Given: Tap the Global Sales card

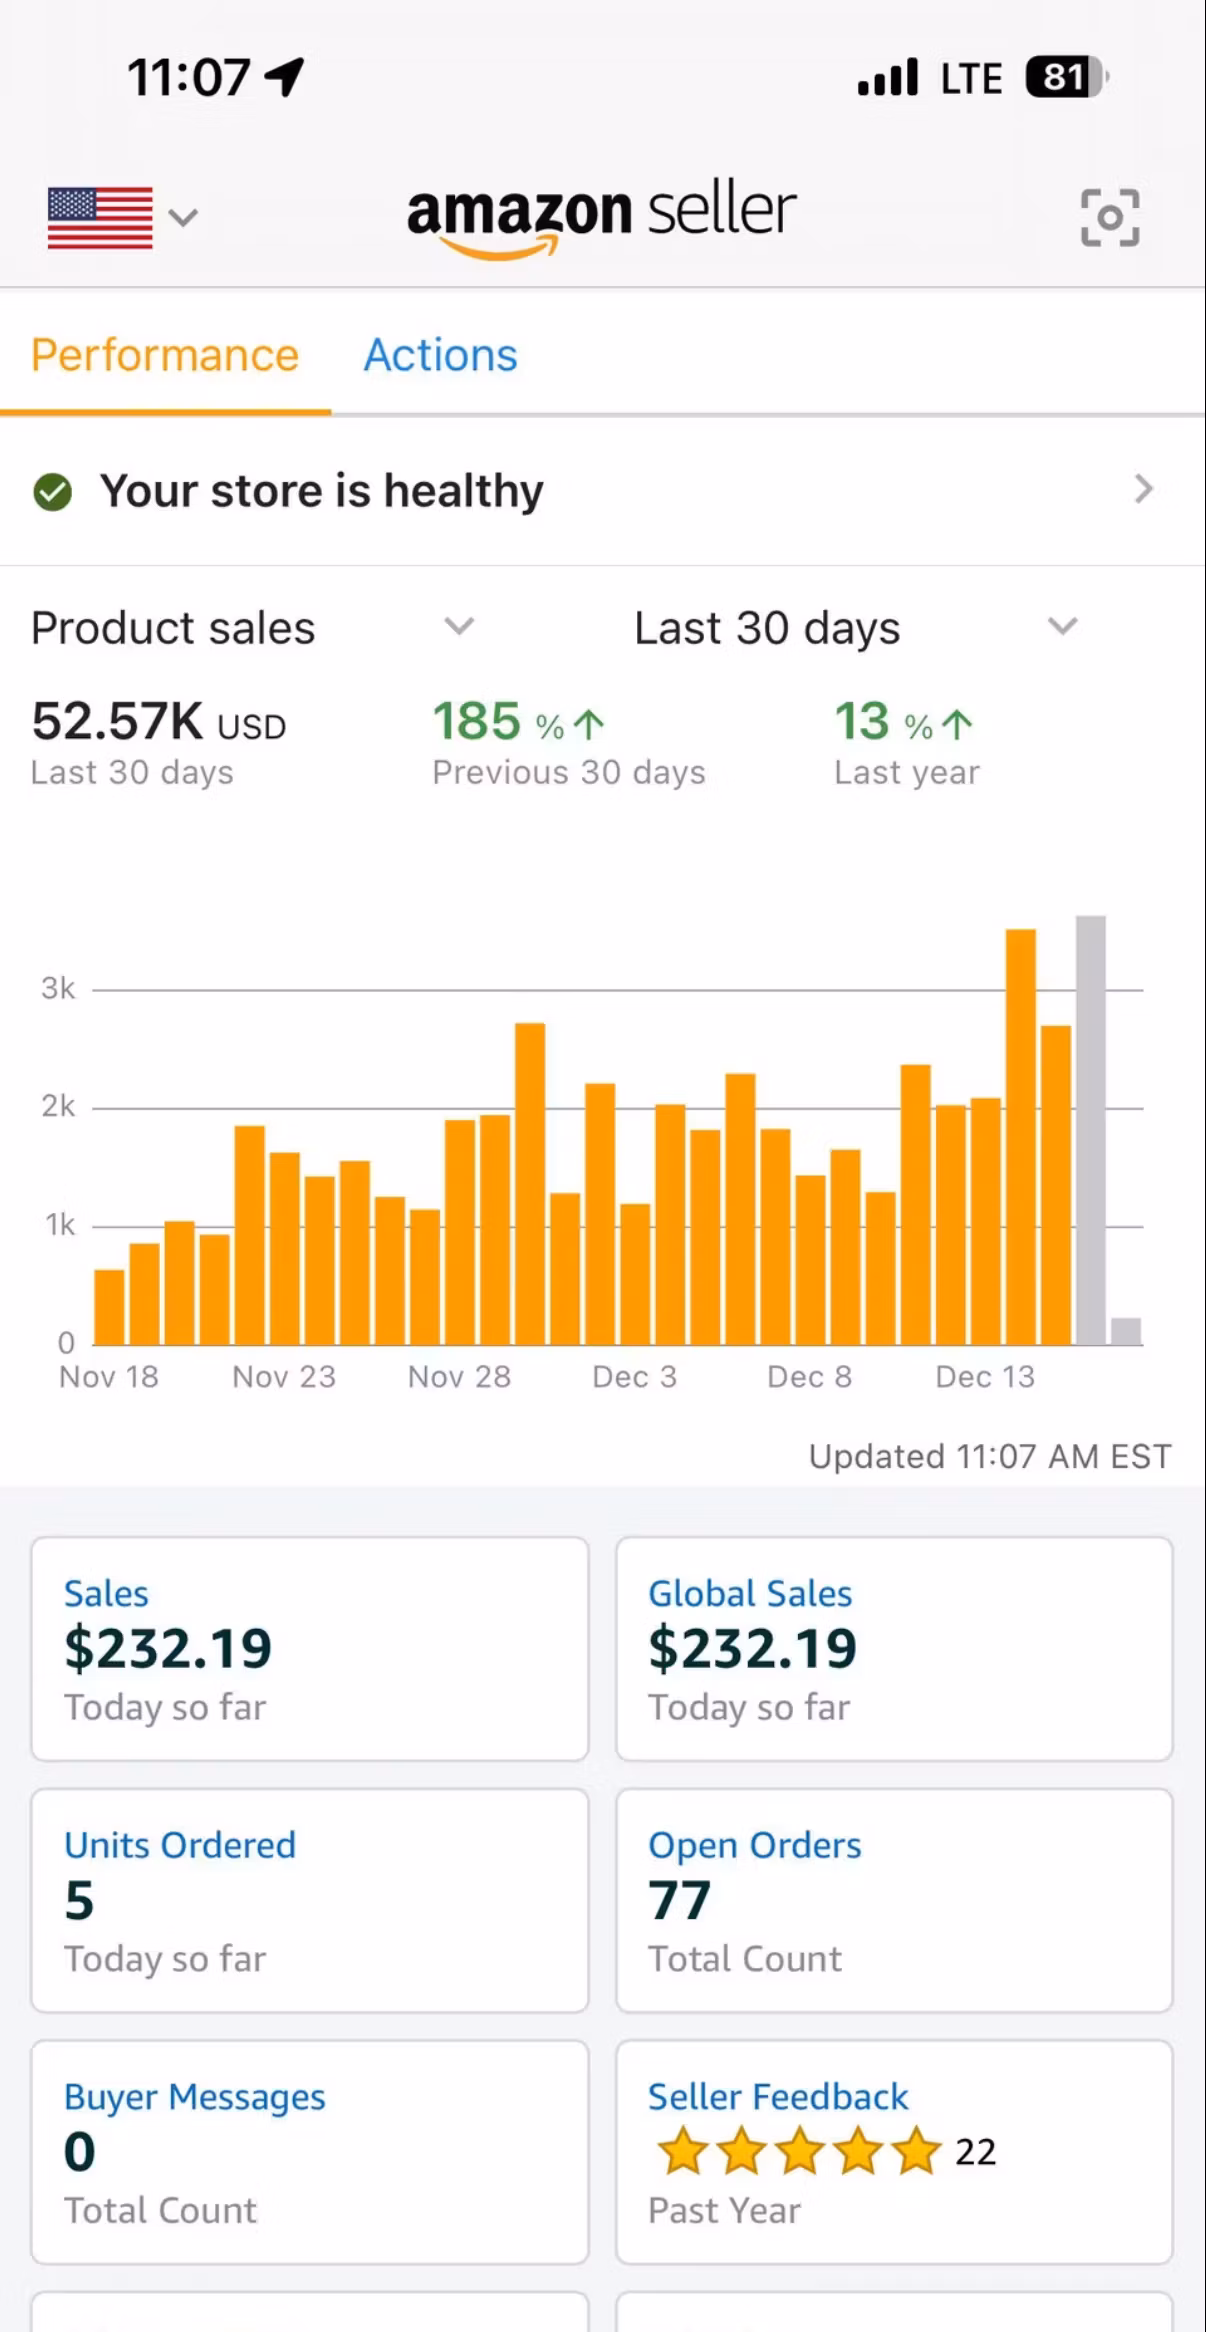Looking at the screenshot, I should pos(893,1649).
